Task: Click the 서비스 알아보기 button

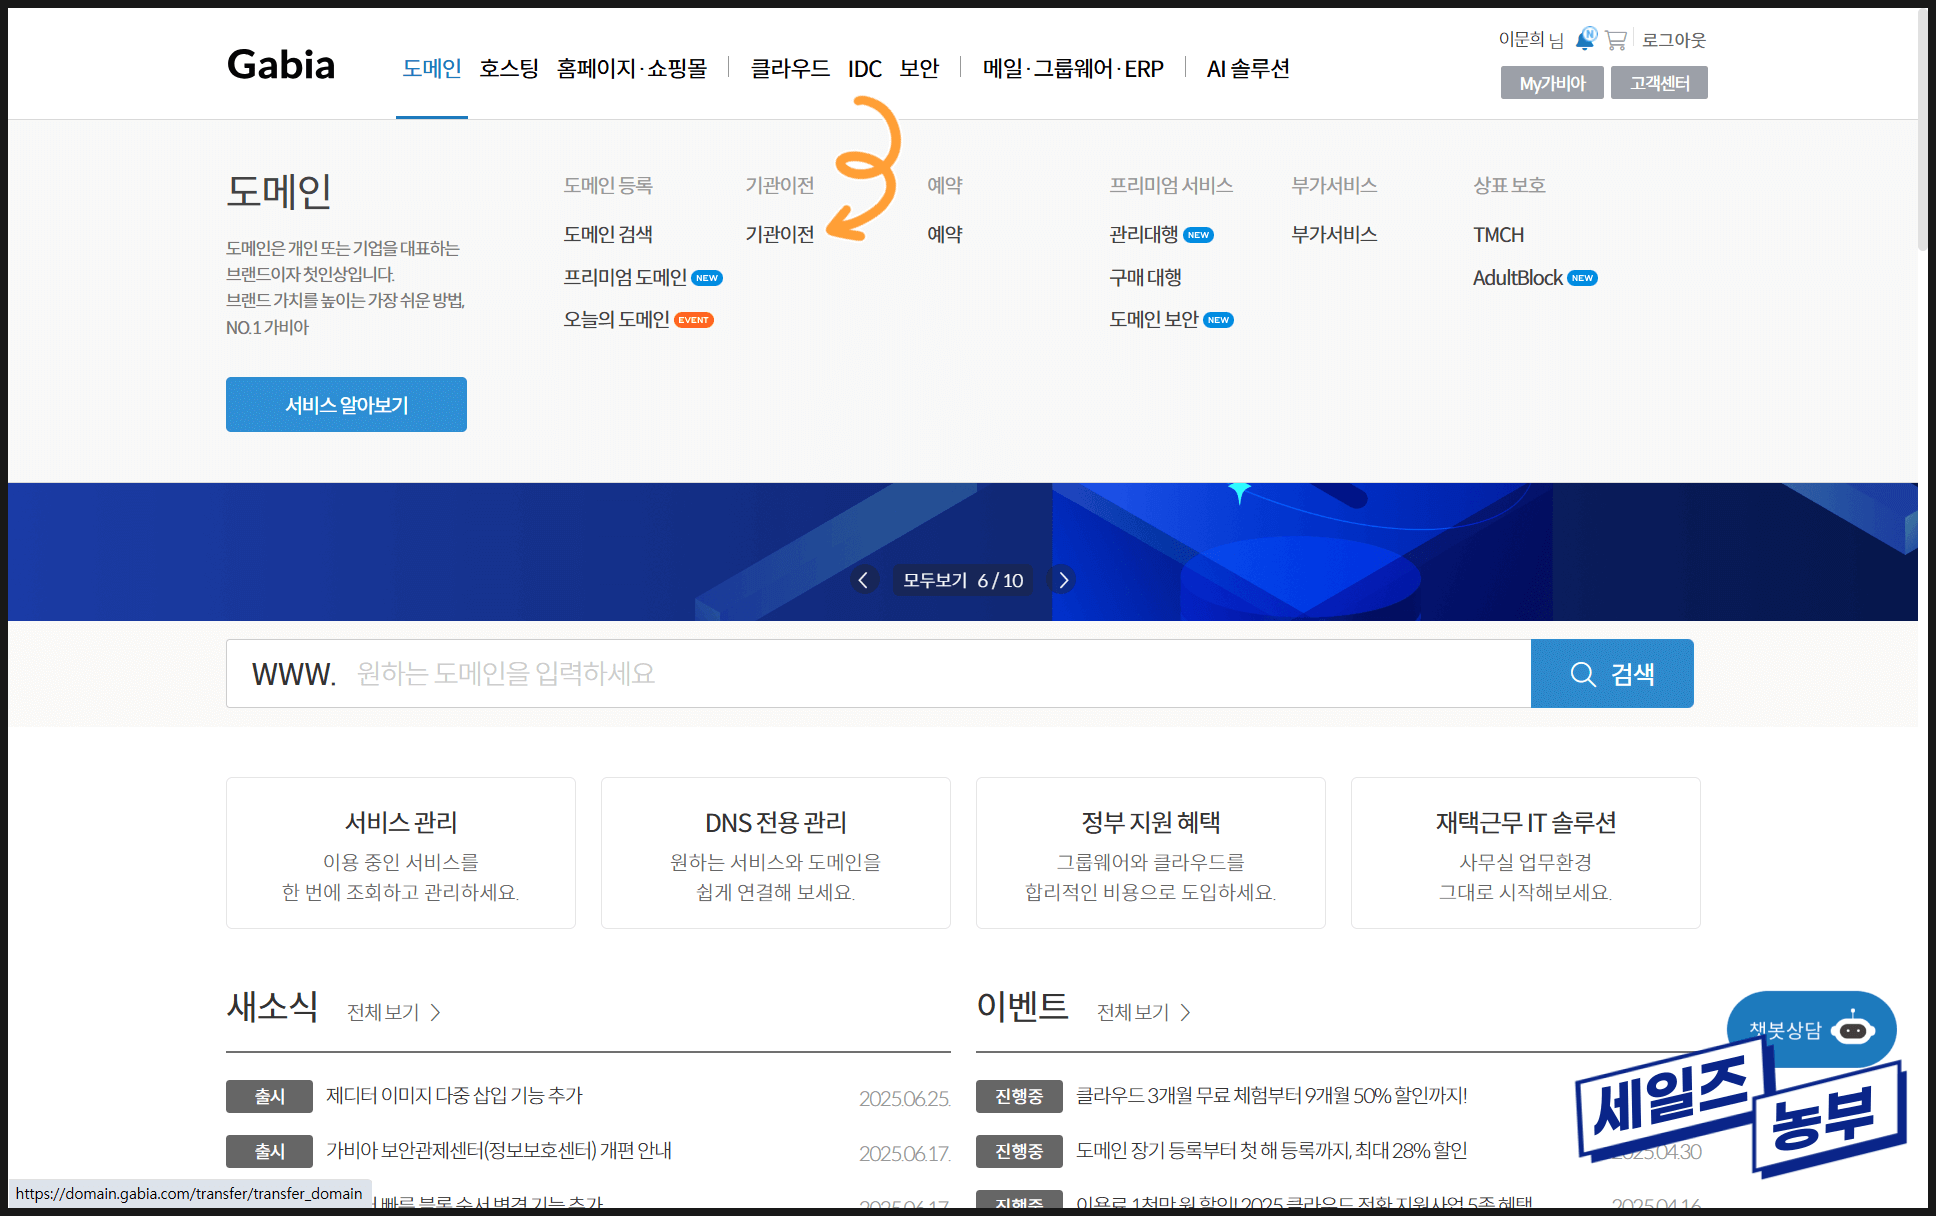Action: [346, 405]
